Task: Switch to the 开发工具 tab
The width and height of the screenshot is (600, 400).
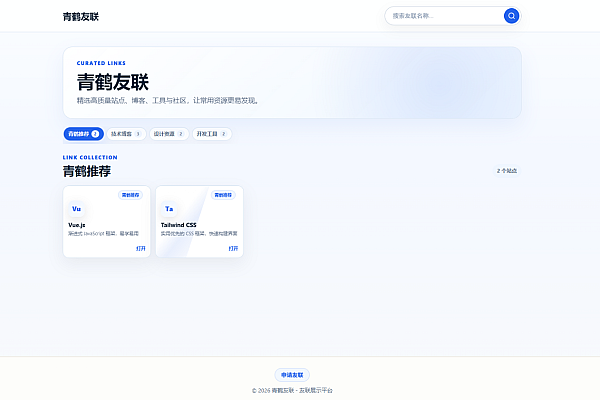Action: pyautogui.click(x=212, y=134)
